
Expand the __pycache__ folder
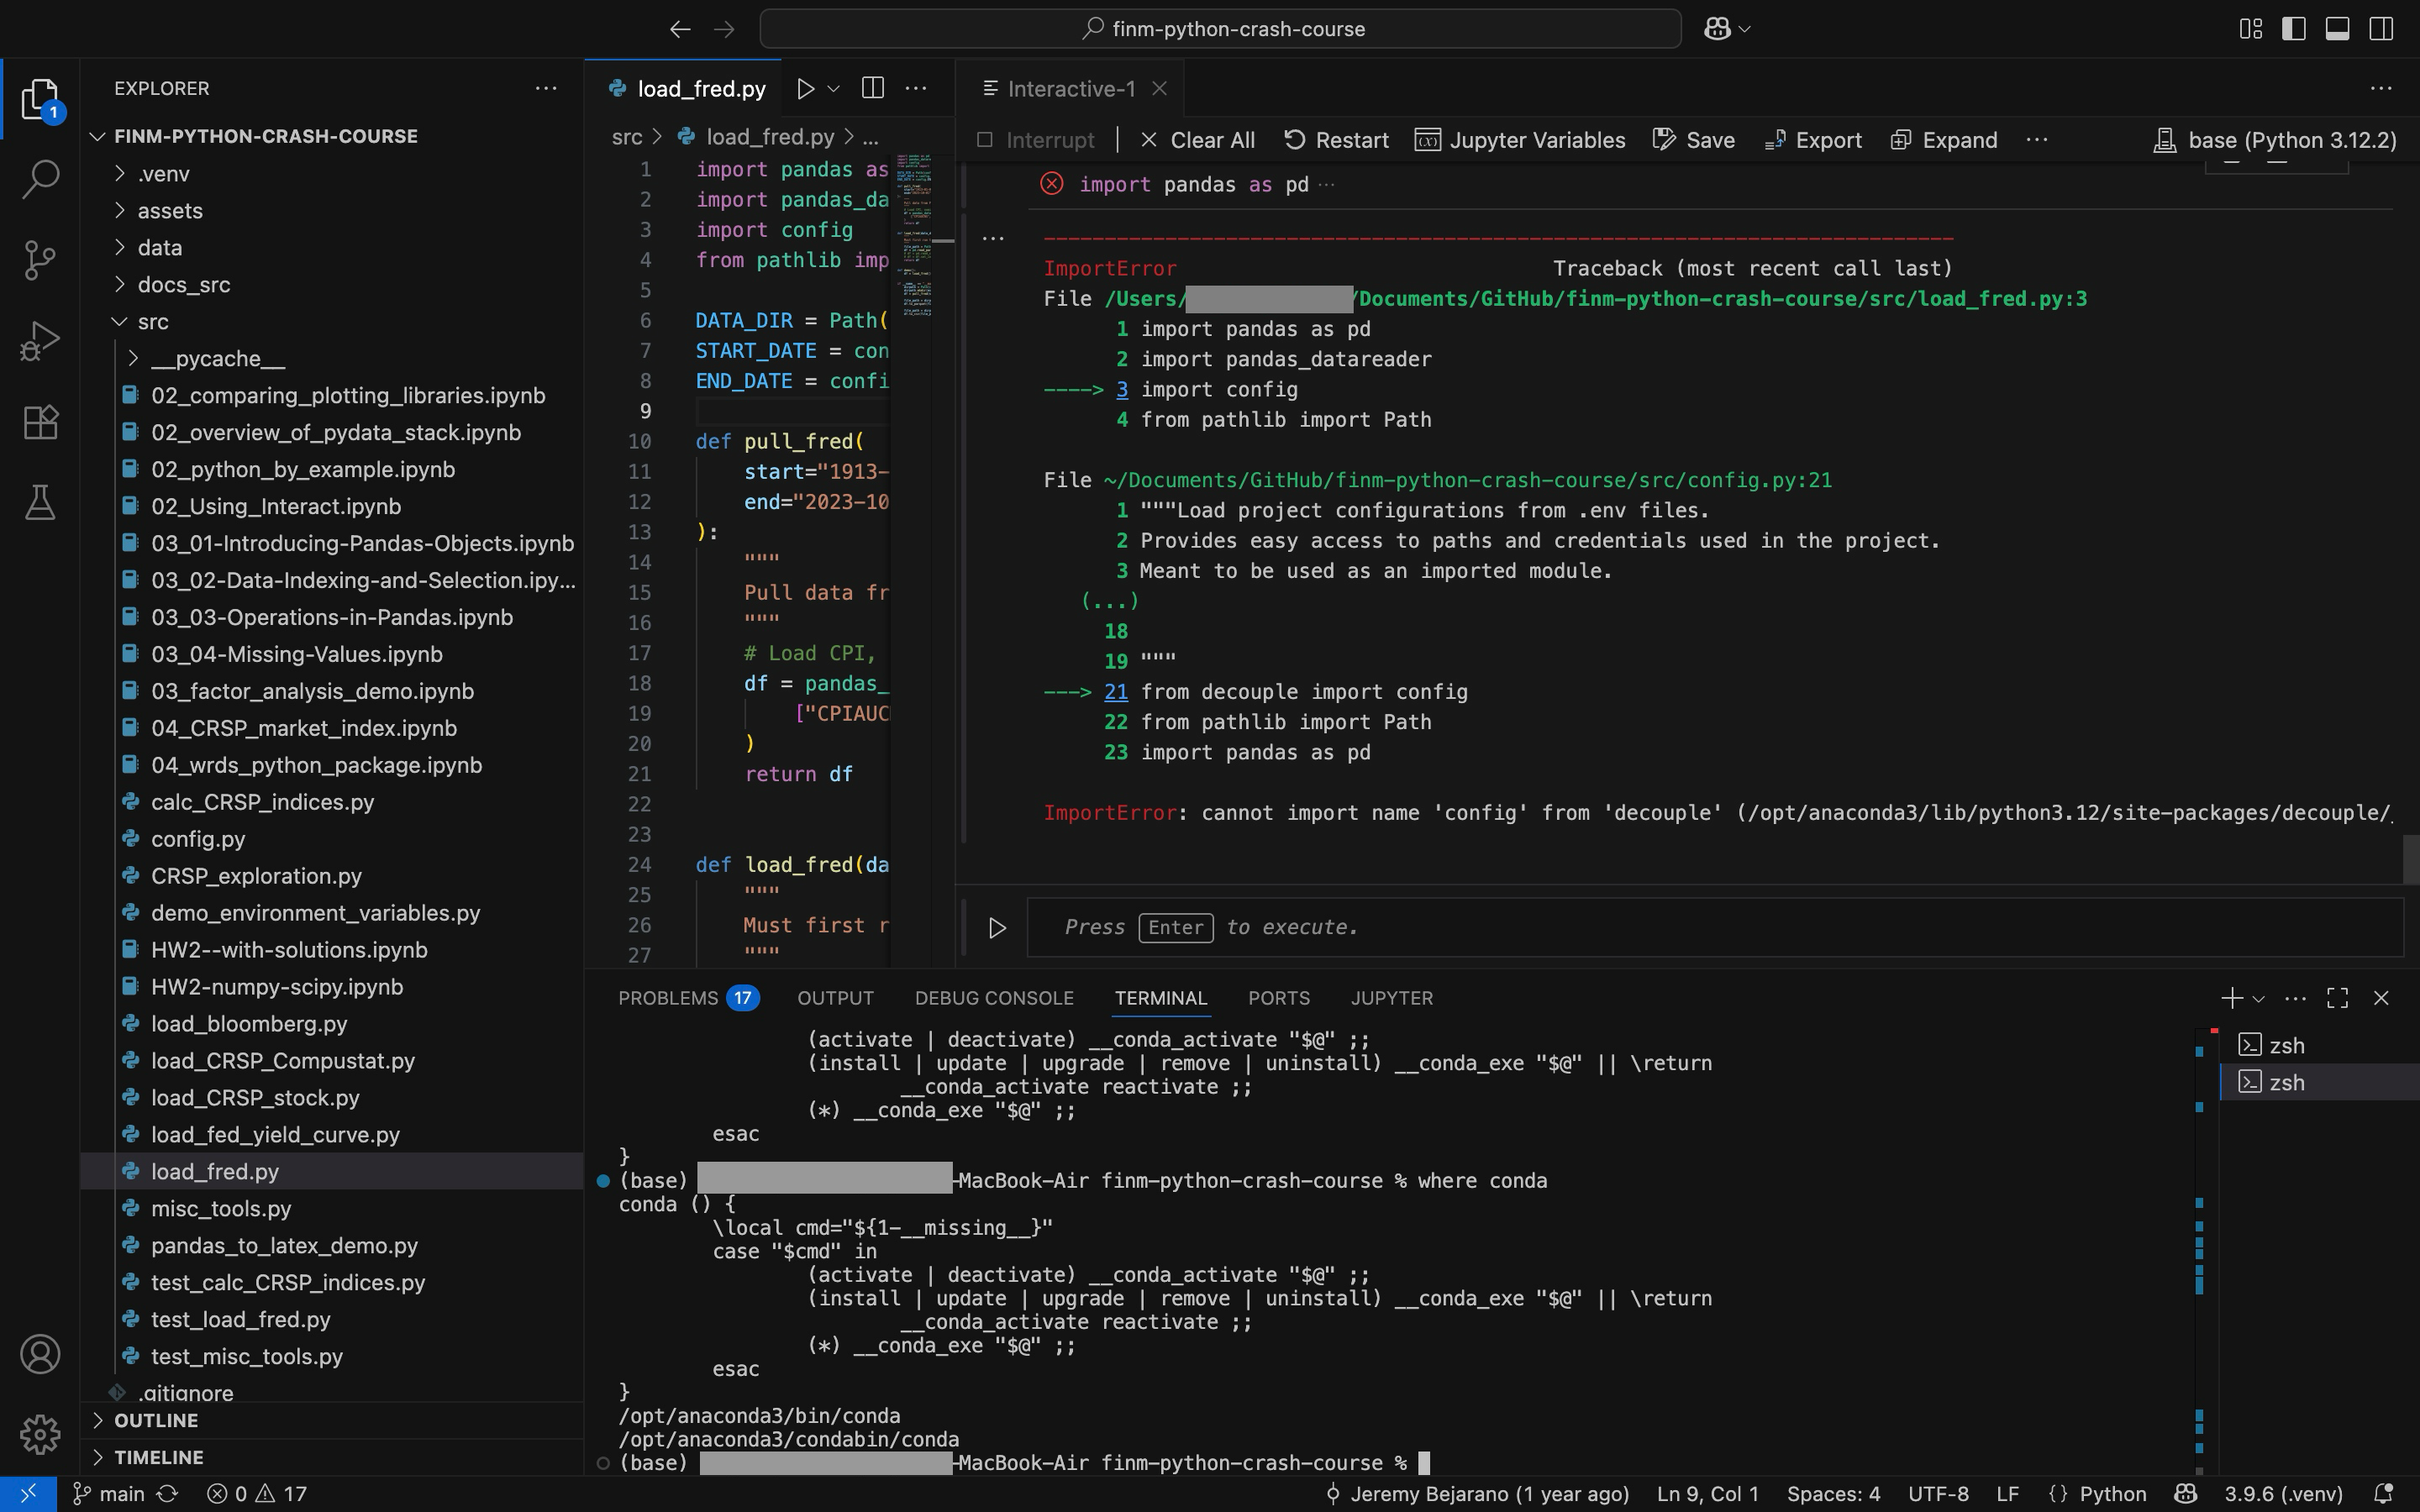coord(133,359)
